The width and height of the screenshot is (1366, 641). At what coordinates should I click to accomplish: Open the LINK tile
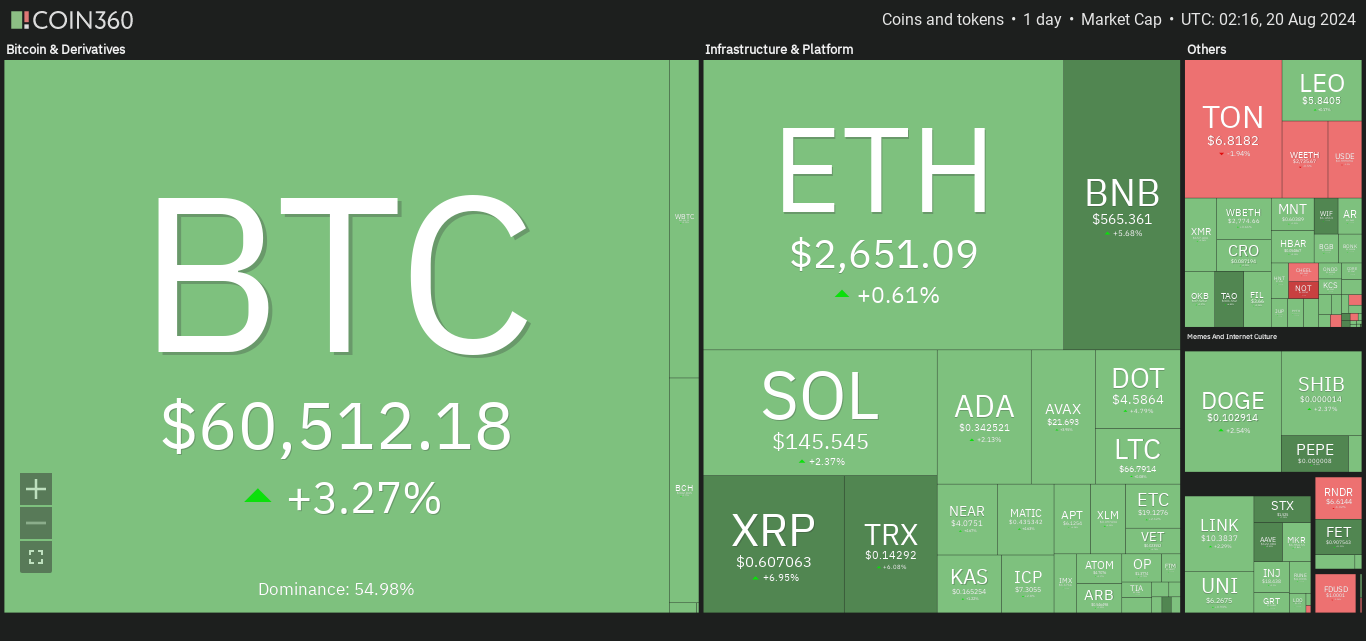coord(1218,533)
